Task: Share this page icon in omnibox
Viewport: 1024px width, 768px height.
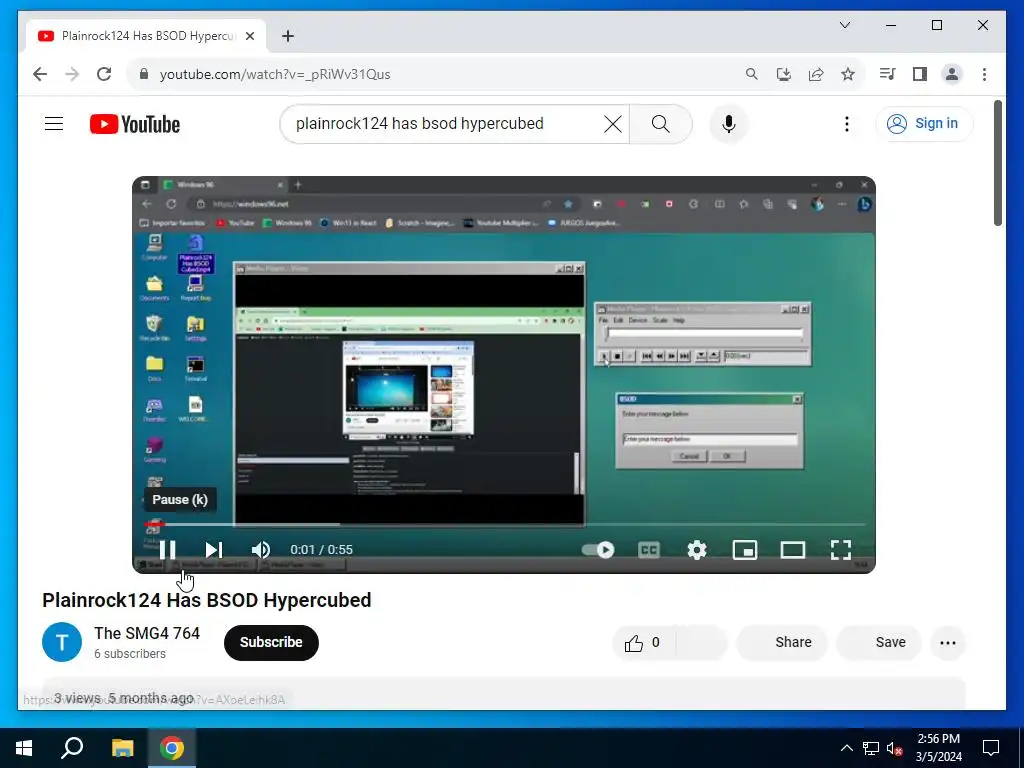Action: pyautogui.click(x=816, y=74)
